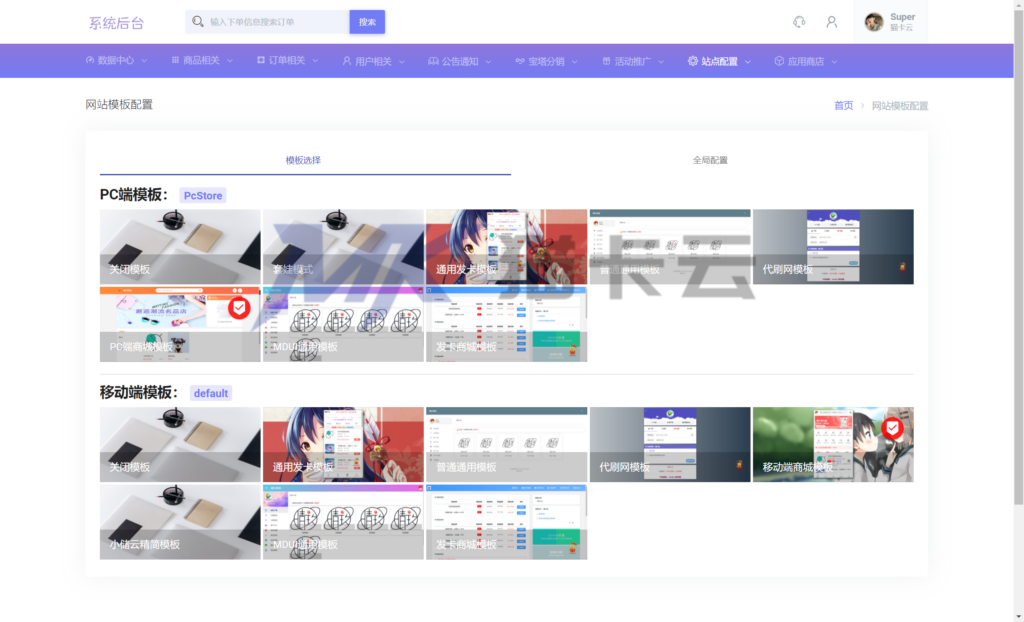This screenshot has height=622, width=1024.
Task: Click the user profile outline icon
Action: (831, 22)
